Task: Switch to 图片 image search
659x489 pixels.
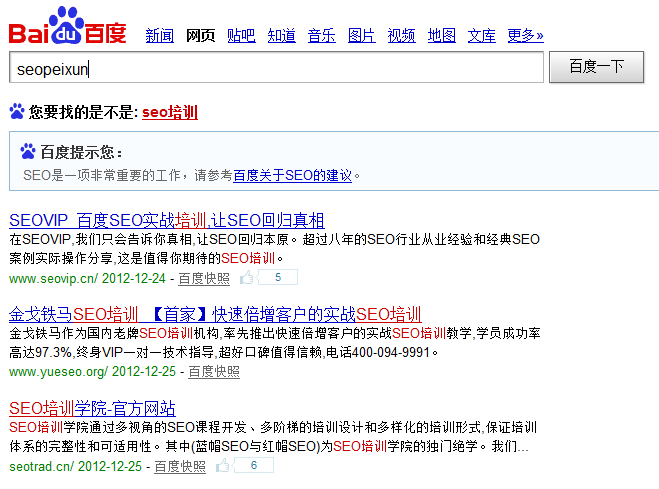Action: (361, 36)
